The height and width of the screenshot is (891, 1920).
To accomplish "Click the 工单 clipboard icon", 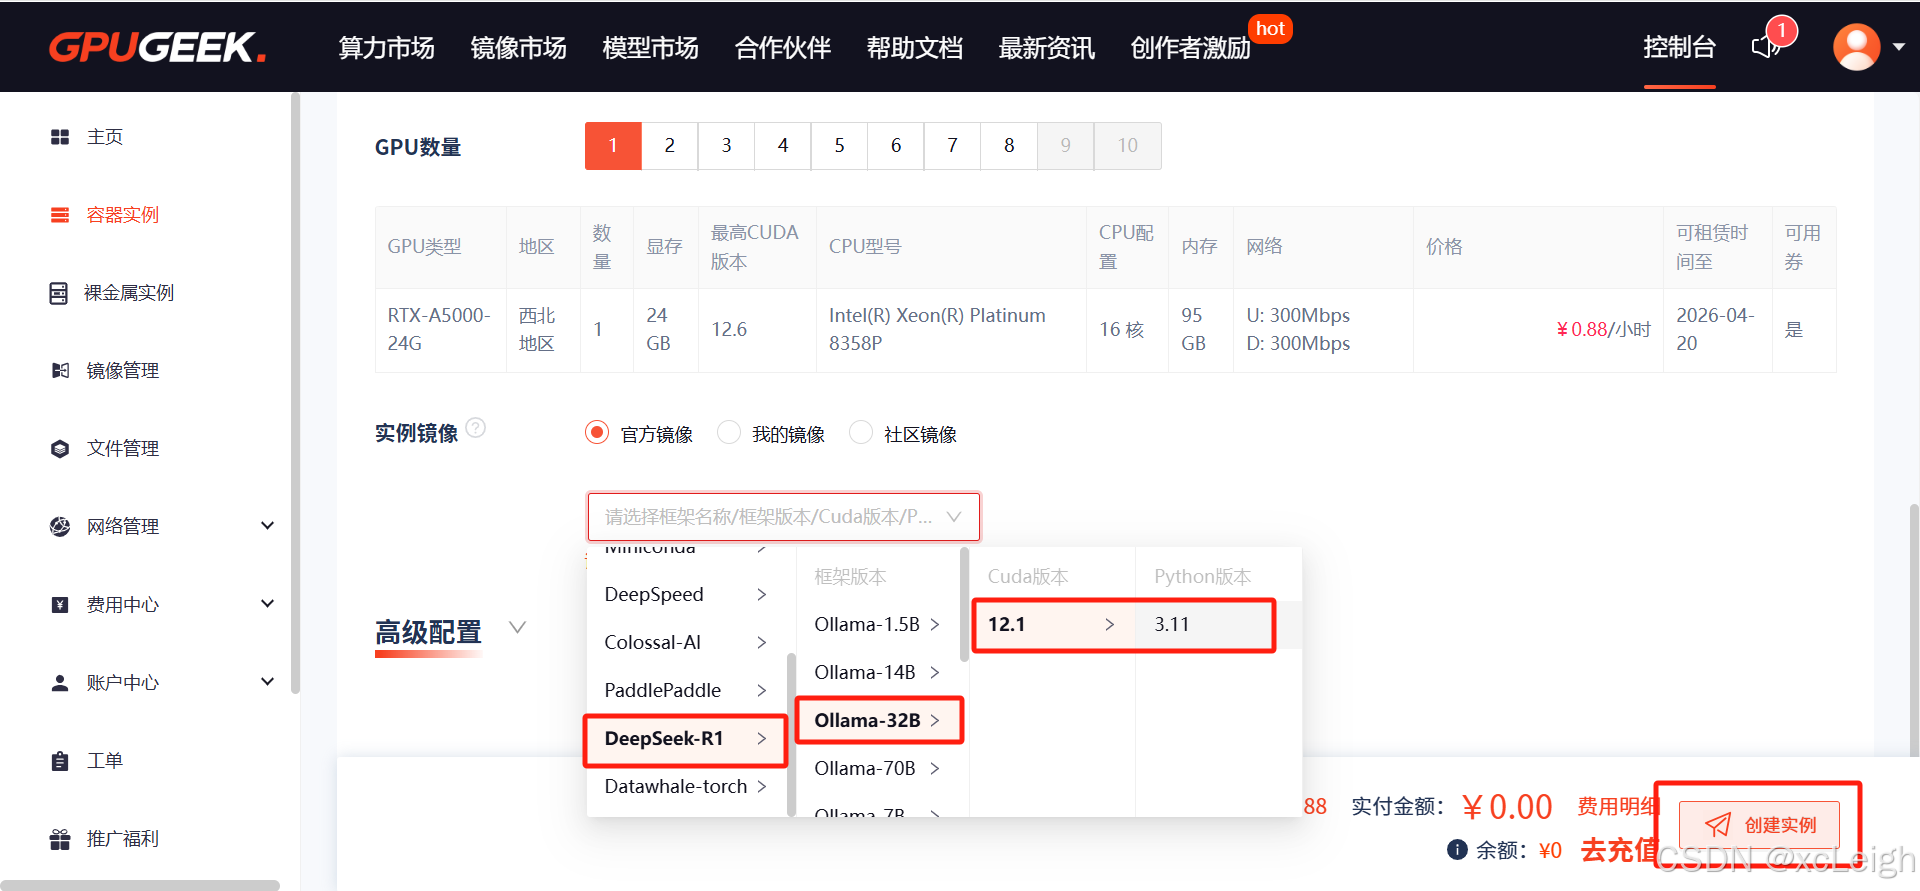I will click(60, 761).
